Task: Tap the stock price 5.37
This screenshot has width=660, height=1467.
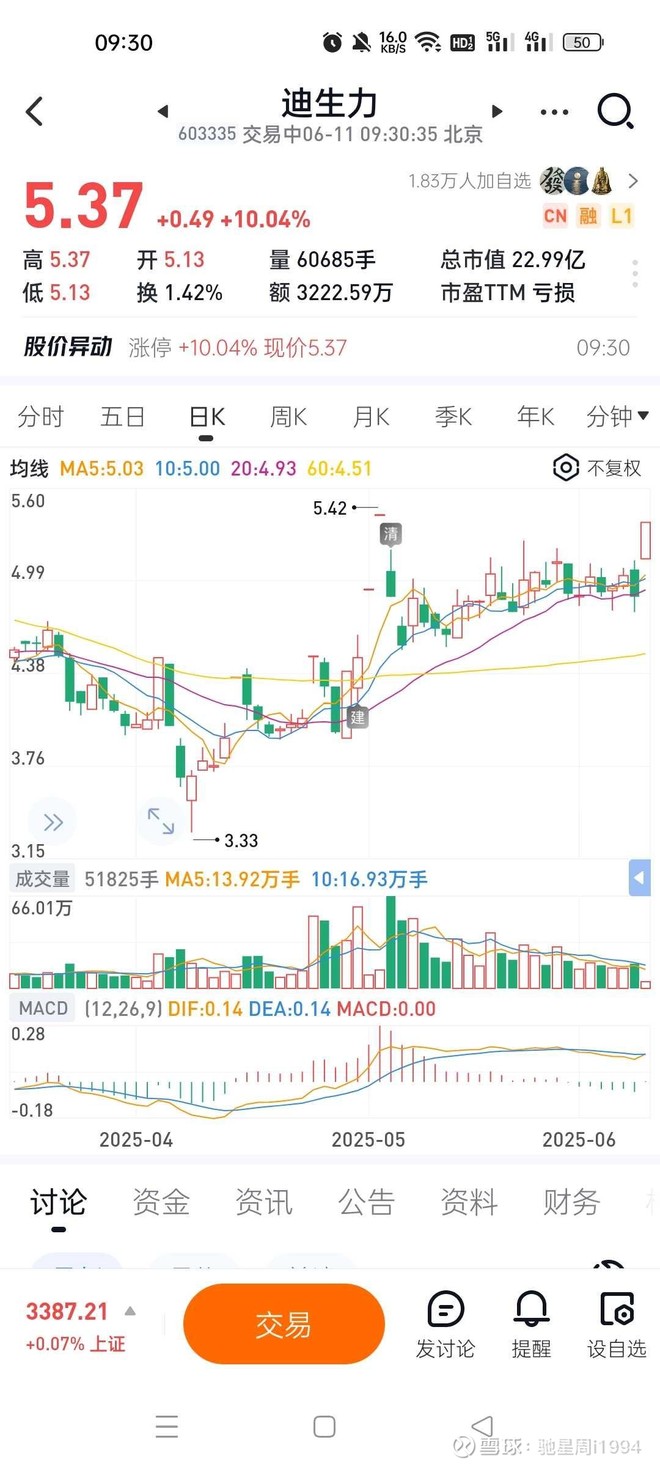Action: coord(83,207)
